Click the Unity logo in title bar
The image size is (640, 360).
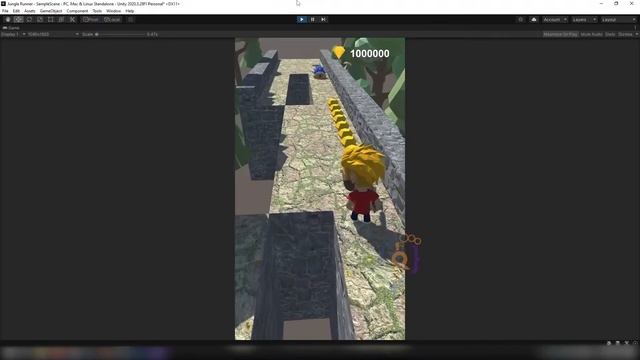(3, 3)
